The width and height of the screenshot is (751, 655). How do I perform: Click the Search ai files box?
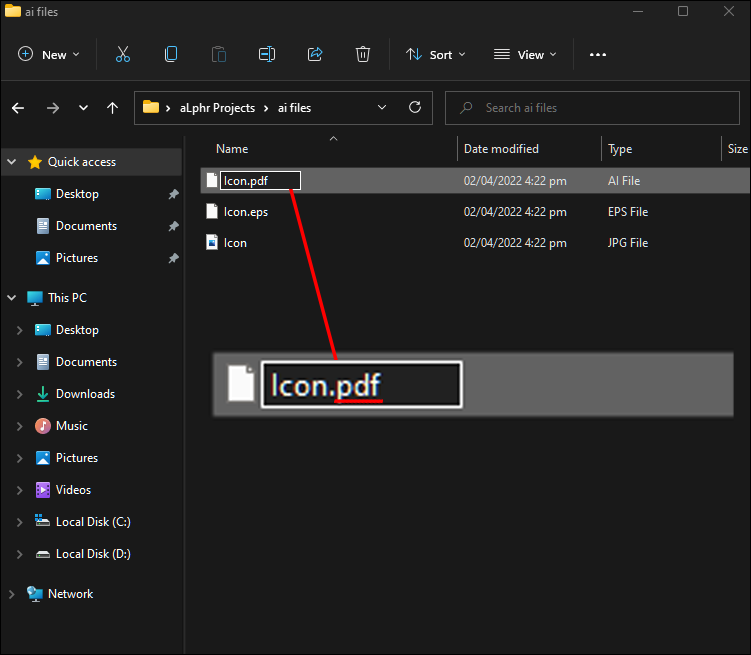[592, 108]
